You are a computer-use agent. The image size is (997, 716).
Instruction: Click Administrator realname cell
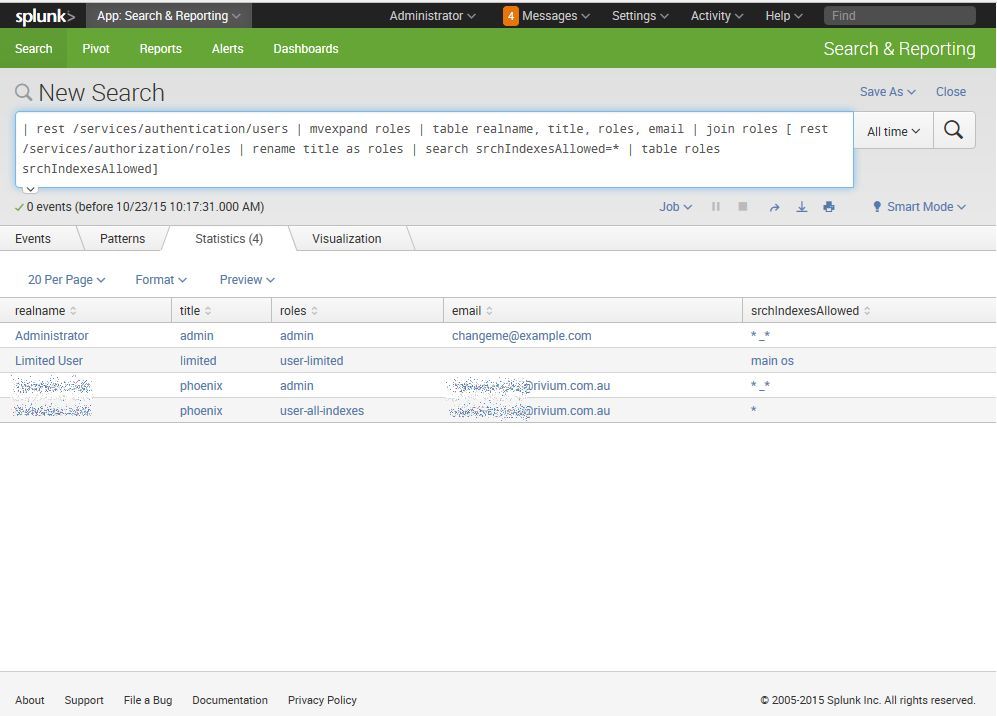click(x=52, y=336)
